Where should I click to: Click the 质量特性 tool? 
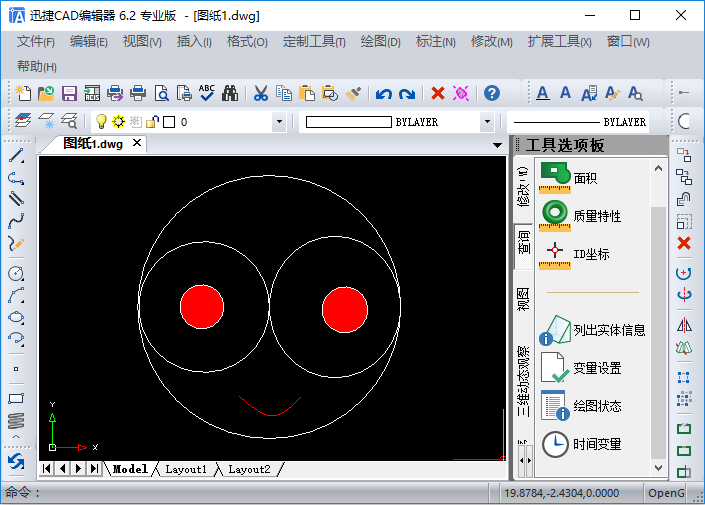click(580, 216)
